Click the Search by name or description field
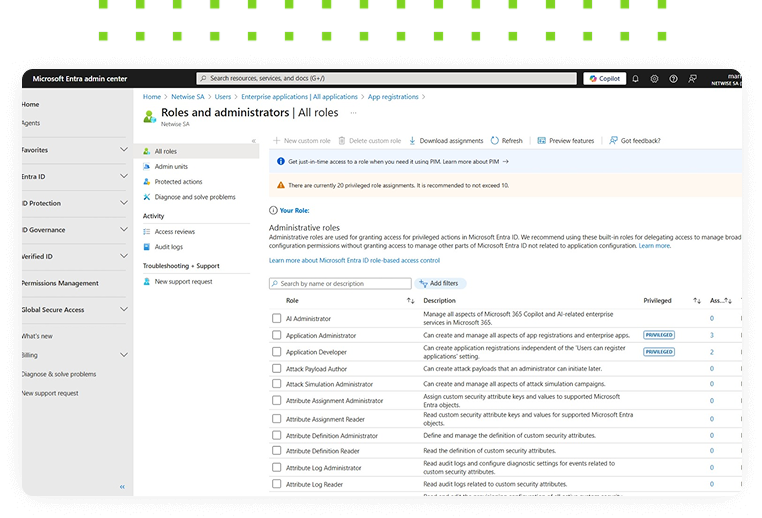The height and width of the screenshot is (518, 762). [340, 283]
